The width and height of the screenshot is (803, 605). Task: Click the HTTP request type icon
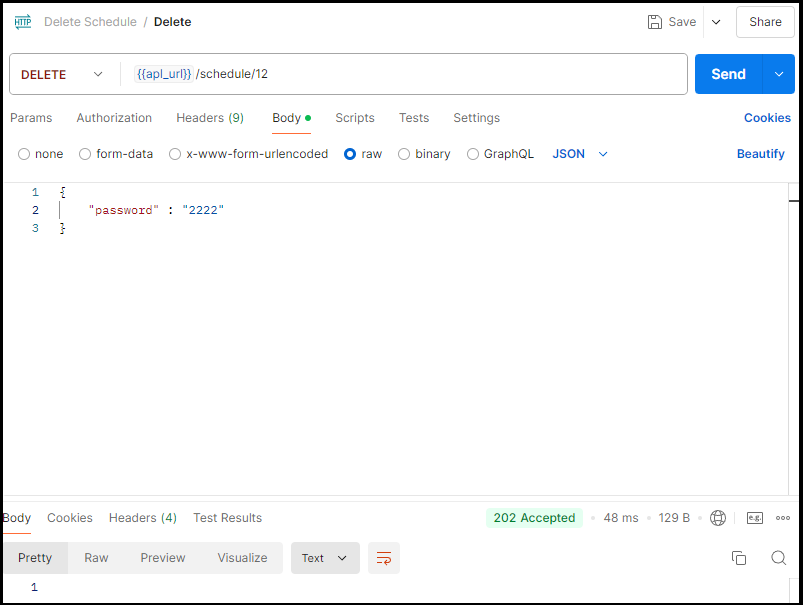pos(23,22)
